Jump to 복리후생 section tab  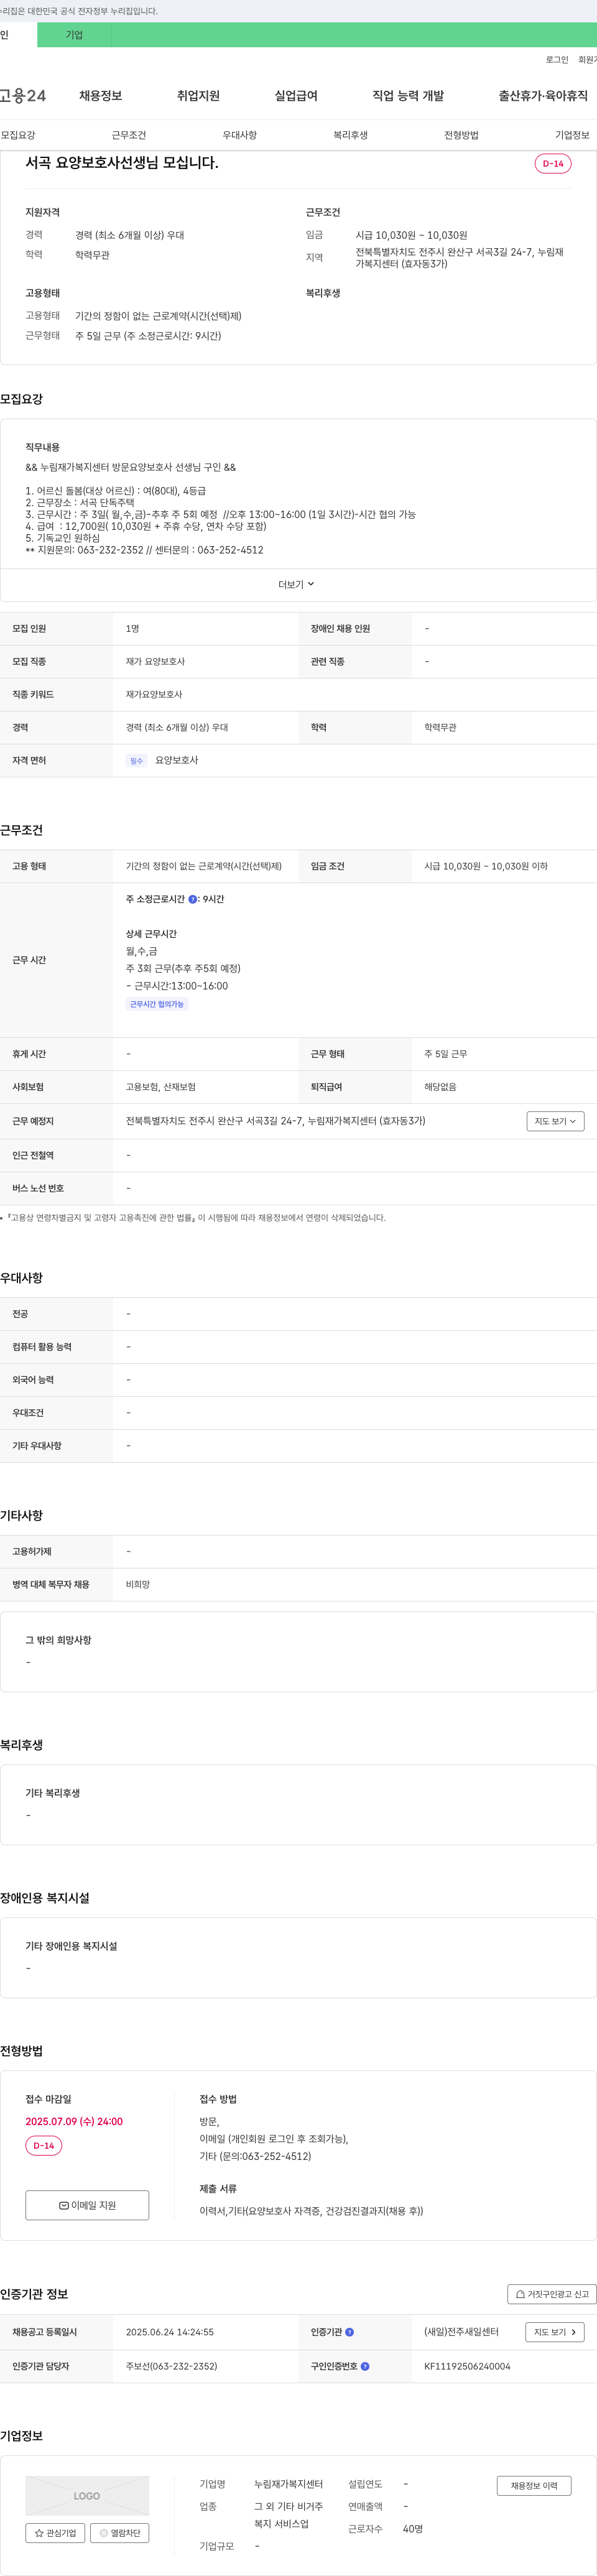[x=351, y=135]
